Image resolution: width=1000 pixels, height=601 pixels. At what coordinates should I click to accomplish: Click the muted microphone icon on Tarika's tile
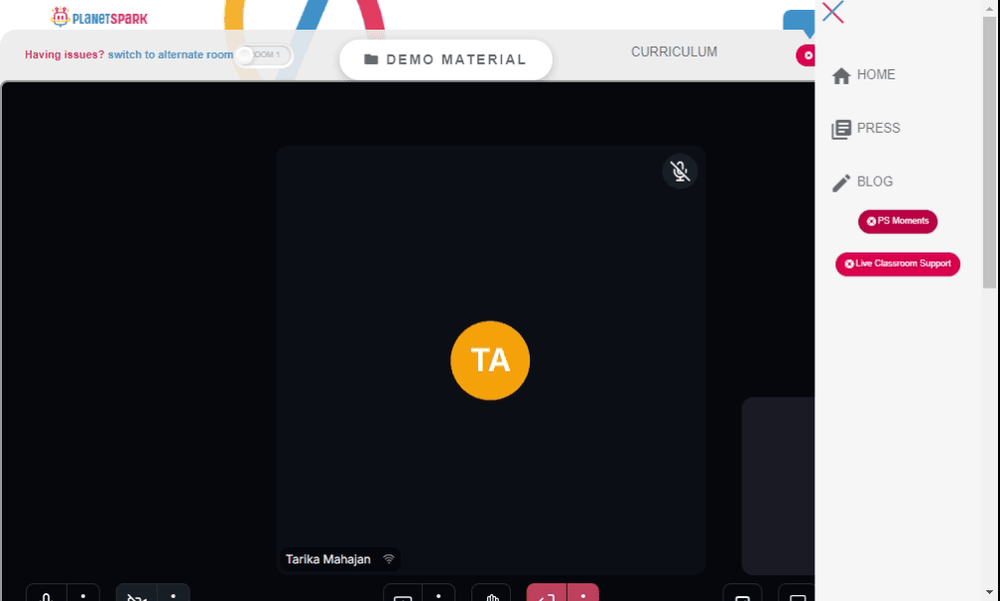(680, 171)
